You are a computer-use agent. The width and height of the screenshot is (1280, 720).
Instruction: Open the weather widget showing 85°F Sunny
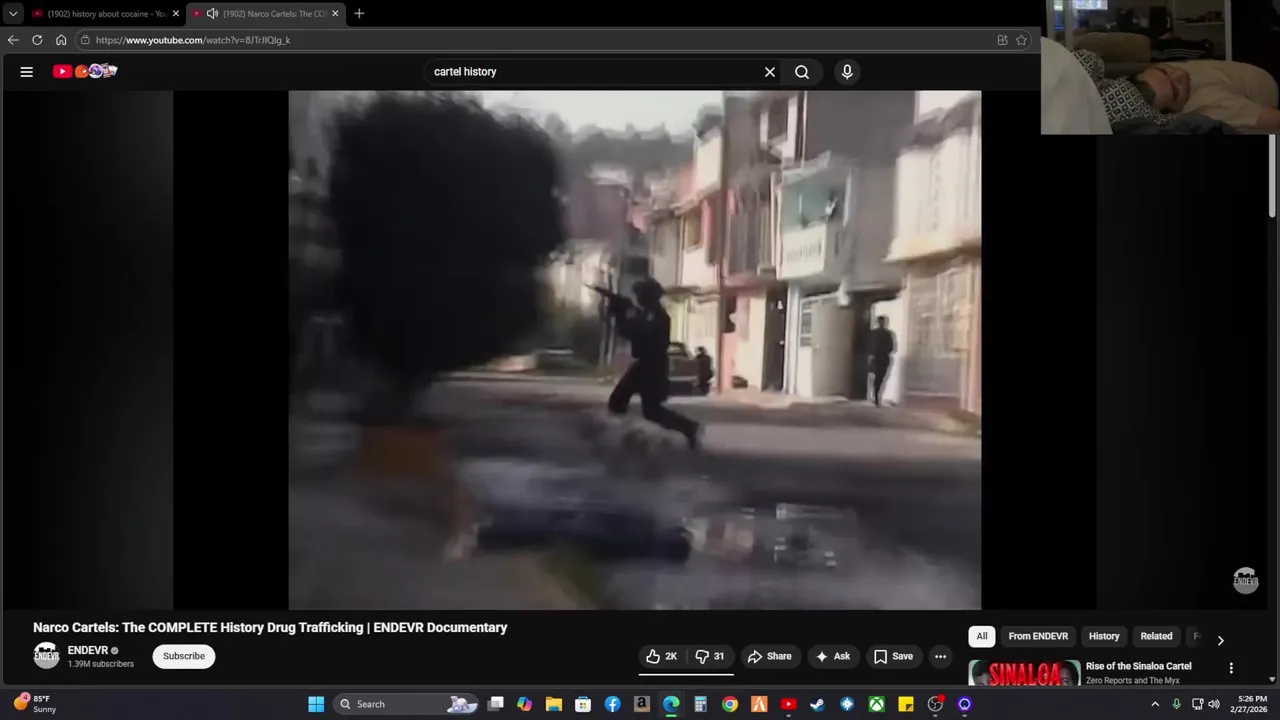click(x=36, y=704)
